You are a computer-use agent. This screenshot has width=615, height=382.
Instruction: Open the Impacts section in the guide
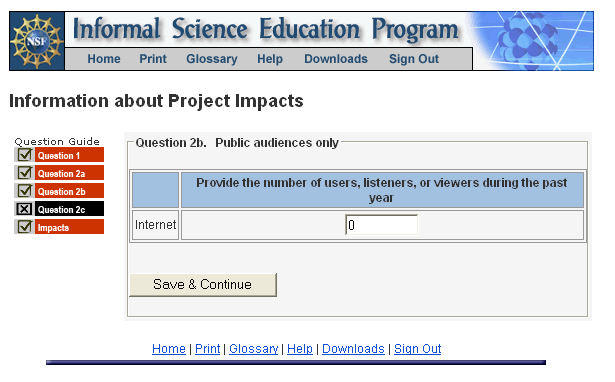tap(69, 227)
